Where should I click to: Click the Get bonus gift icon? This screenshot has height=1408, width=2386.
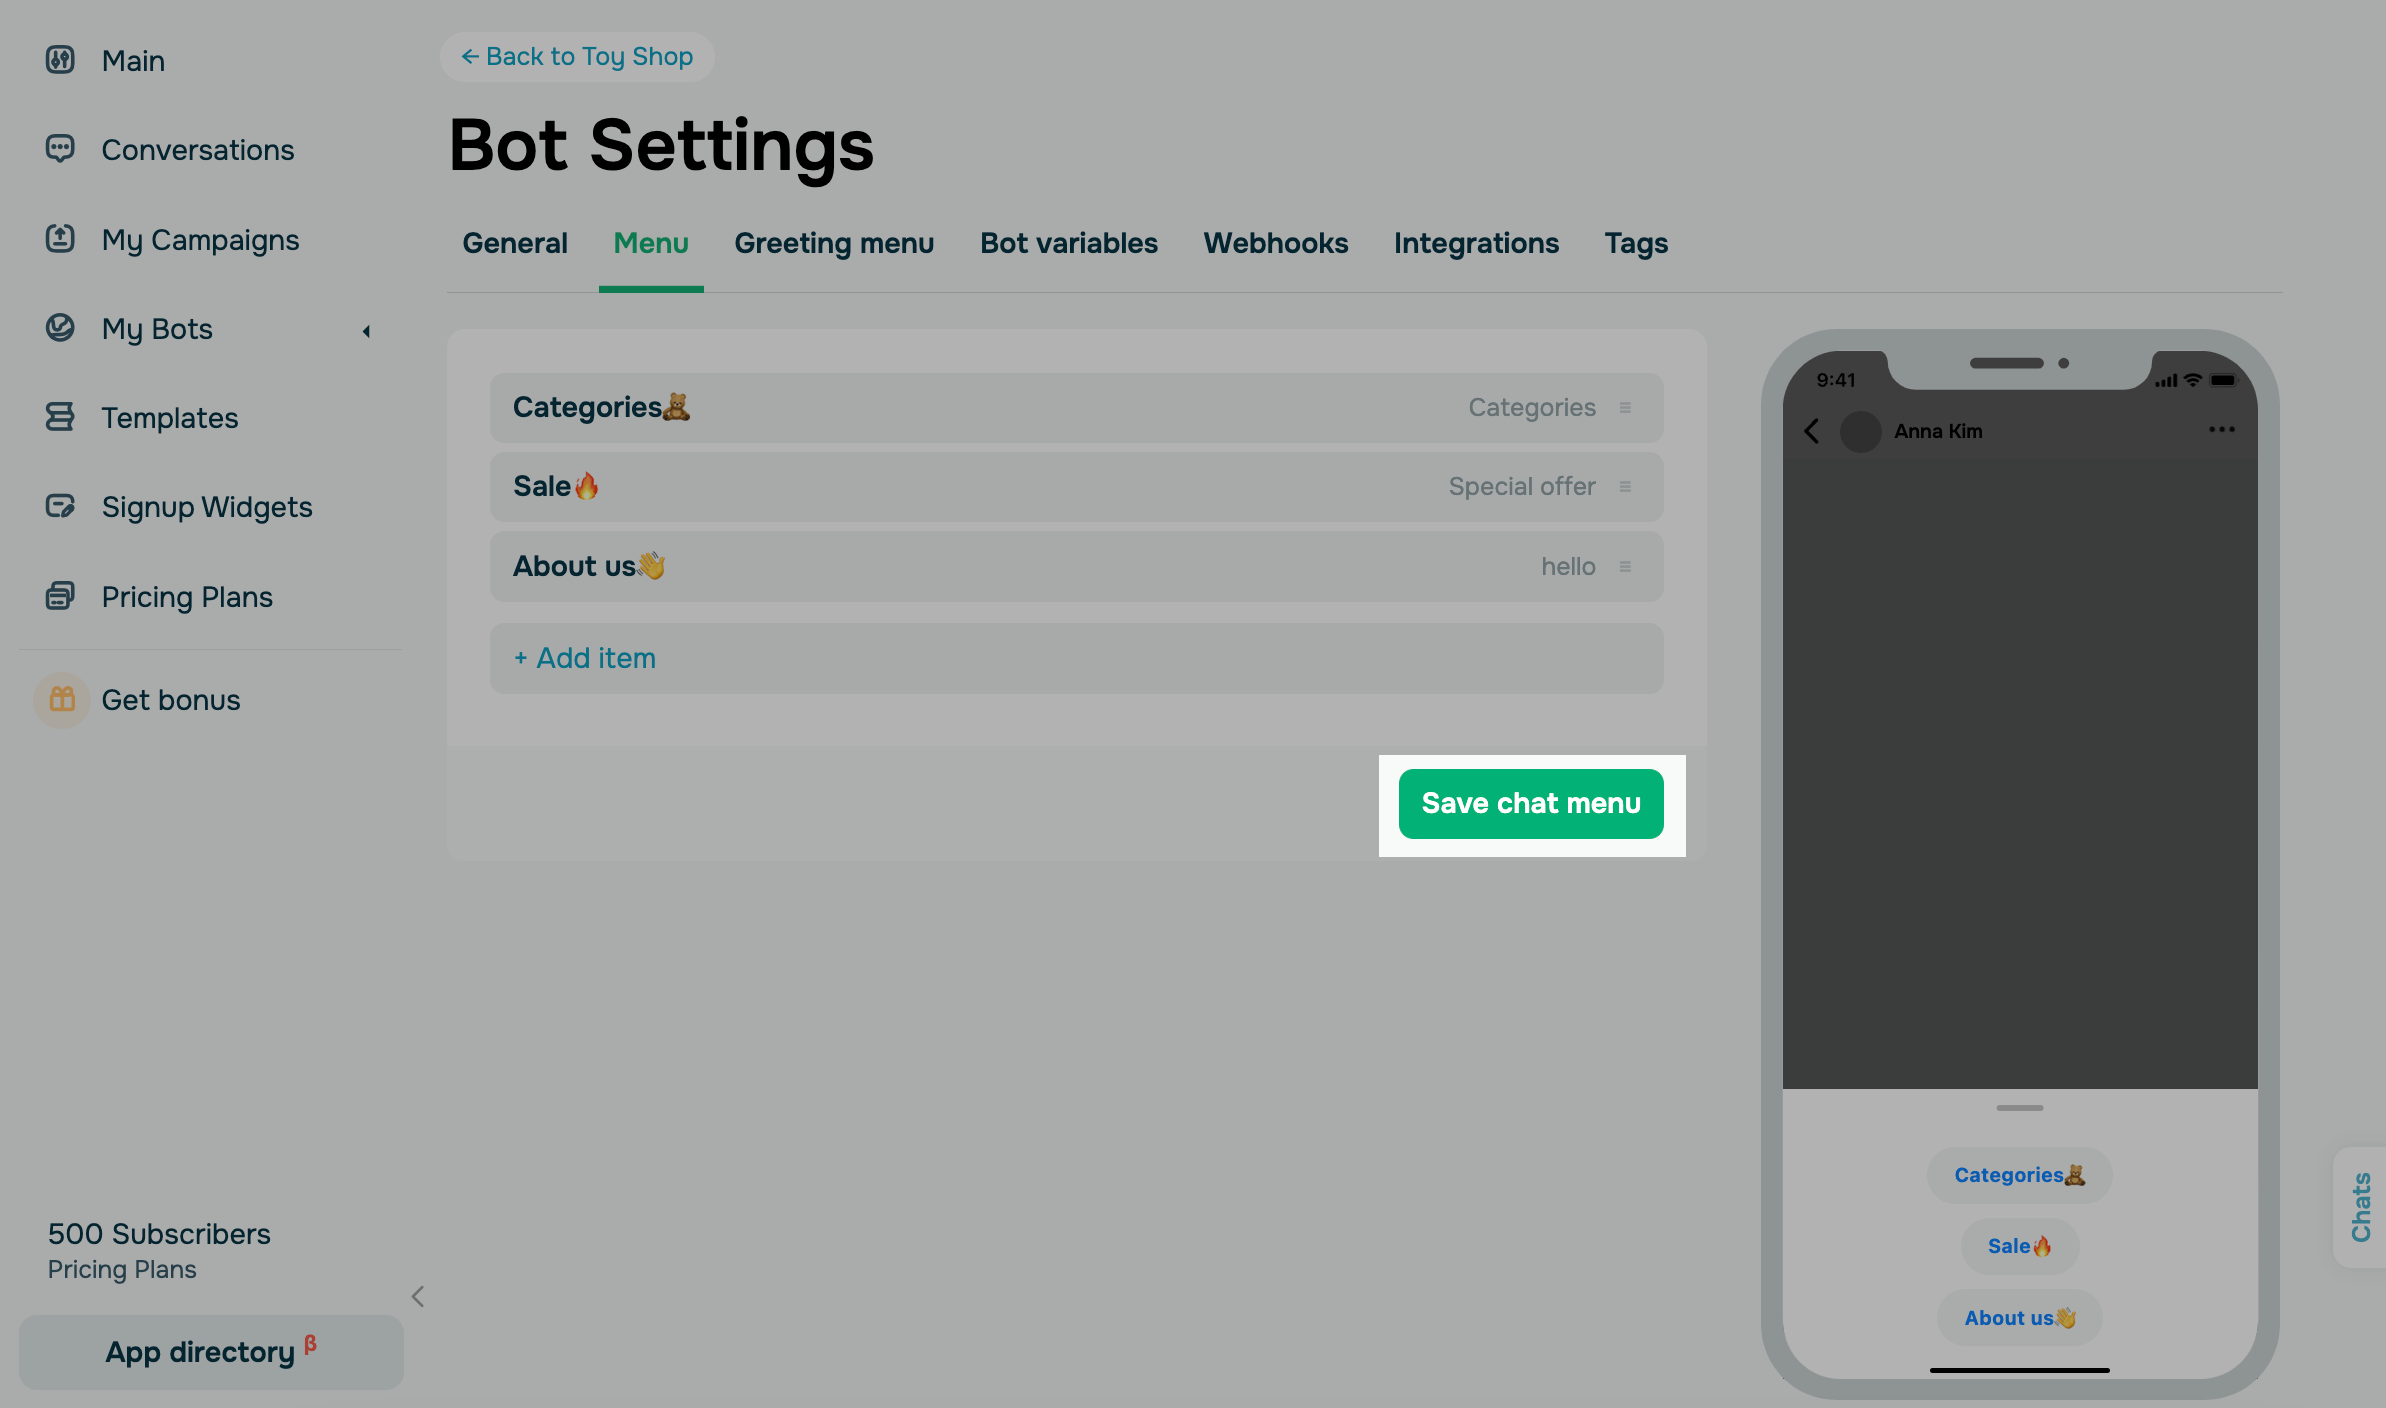tap(62, 699)
